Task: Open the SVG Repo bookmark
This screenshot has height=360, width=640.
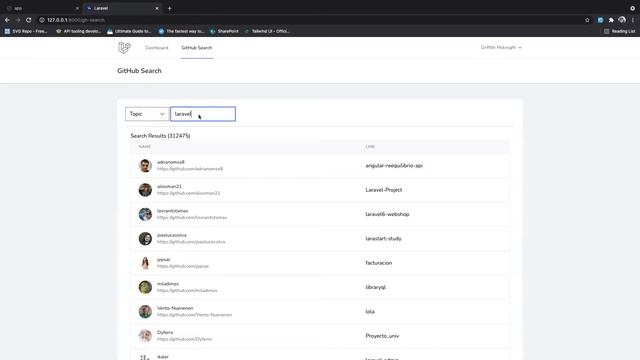Action: click(26, 31)
